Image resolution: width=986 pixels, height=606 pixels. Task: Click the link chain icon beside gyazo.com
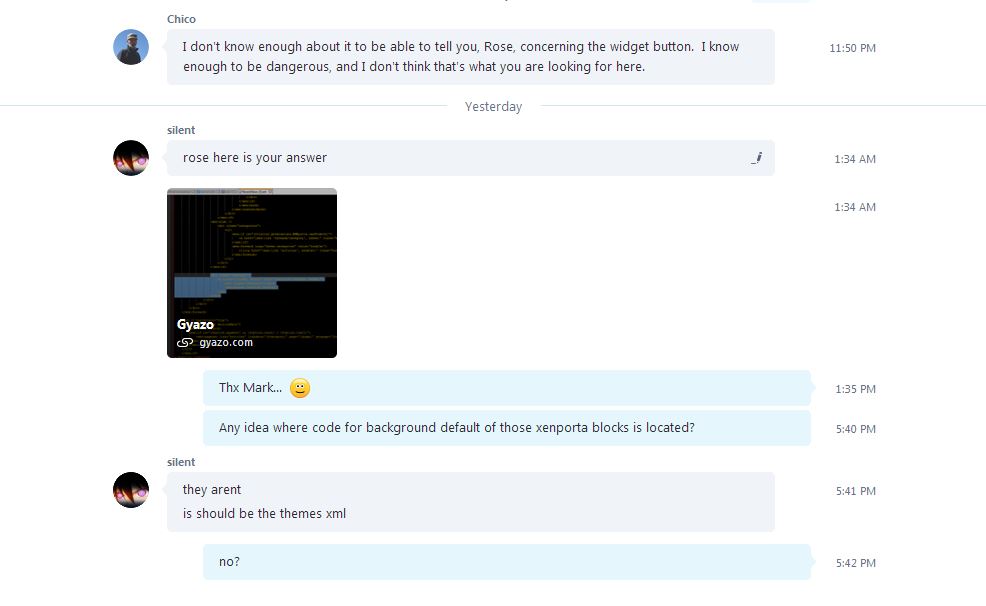pos(185,343)
